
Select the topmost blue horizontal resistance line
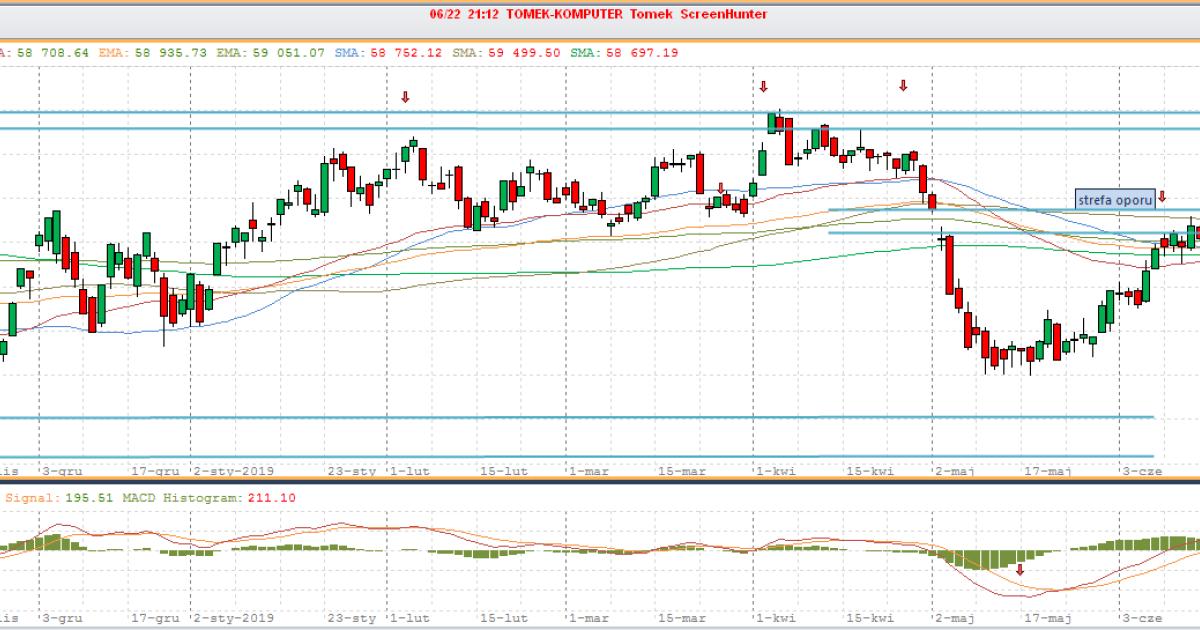(600, 113)
